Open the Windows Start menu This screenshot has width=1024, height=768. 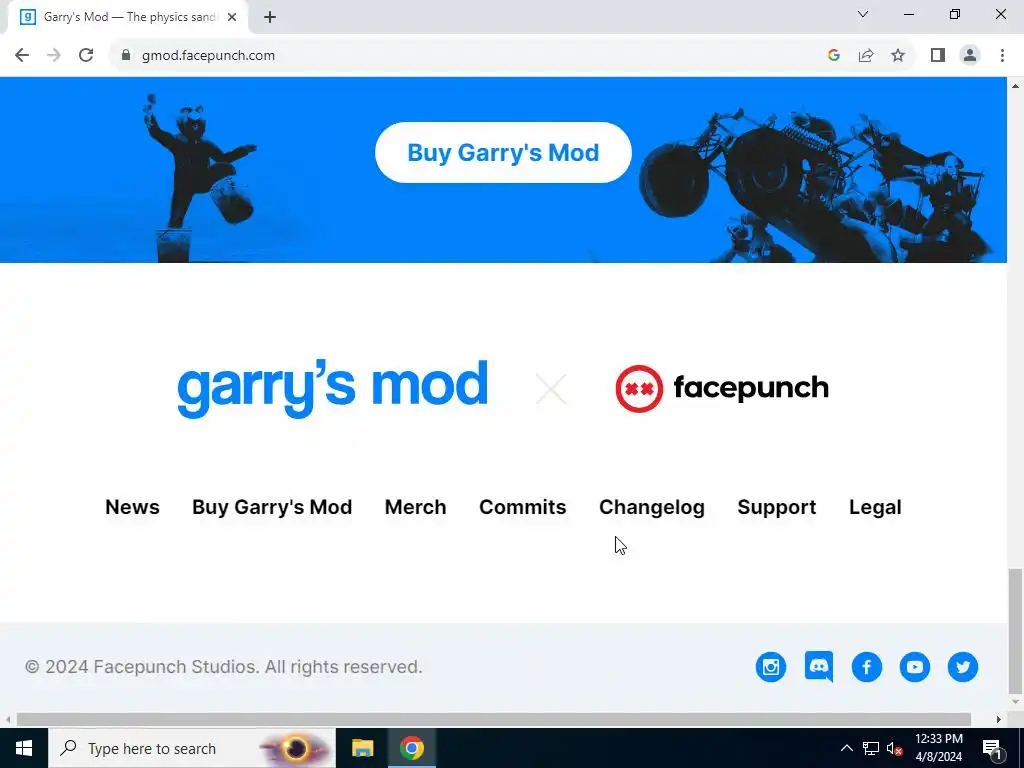click(24, 748)
